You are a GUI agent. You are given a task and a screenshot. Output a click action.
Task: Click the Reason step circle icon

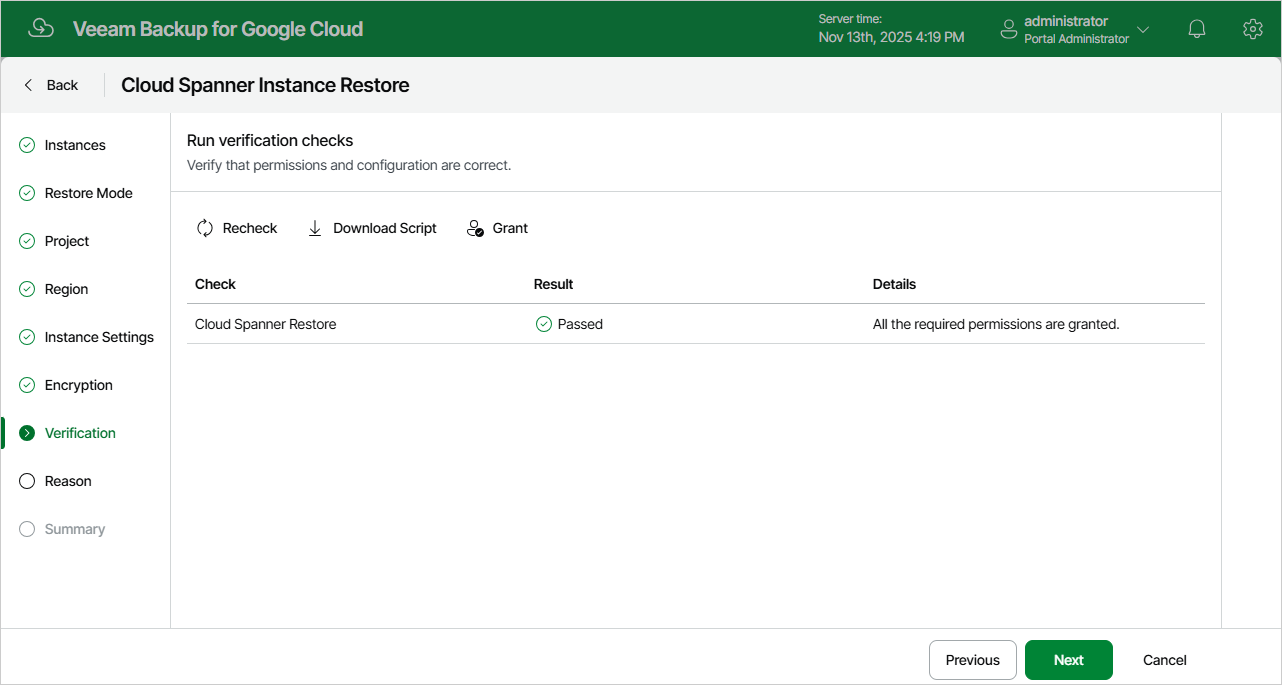click(x=27, y=481)
